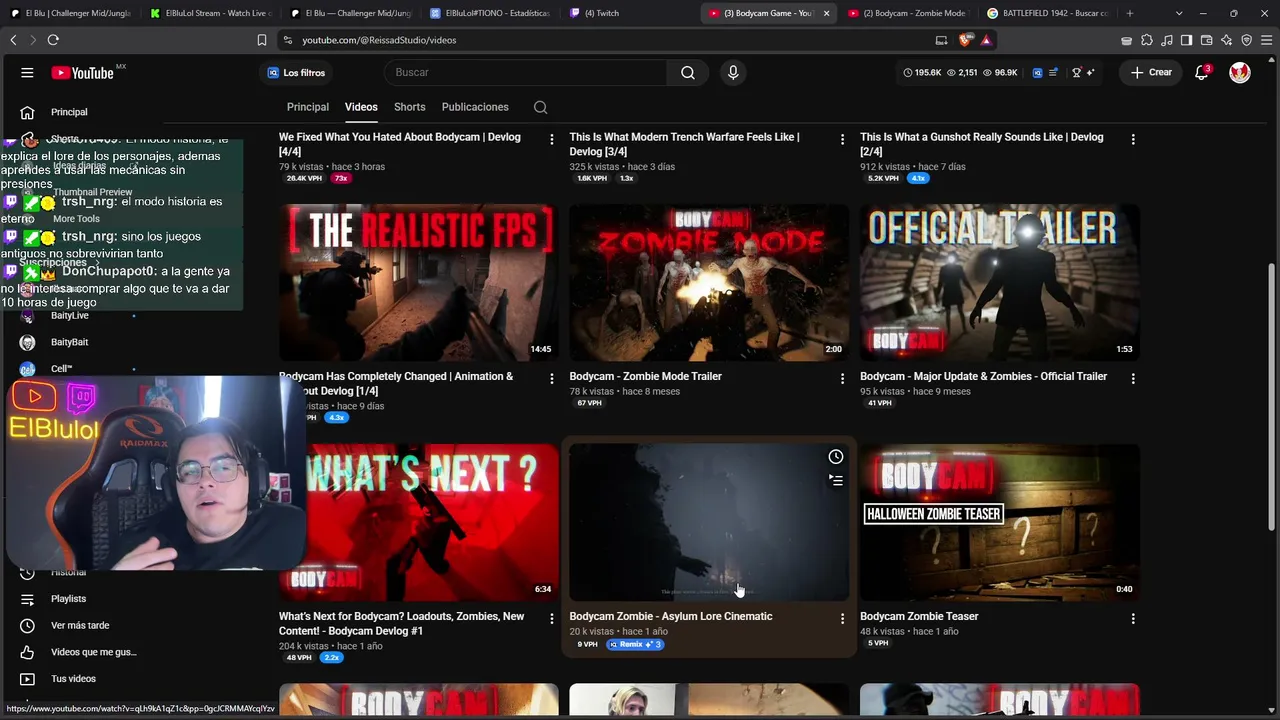Click the browser address bar URL
Image resolution: width=1280 pixels, height=720 pixels.
coord(380,40)
